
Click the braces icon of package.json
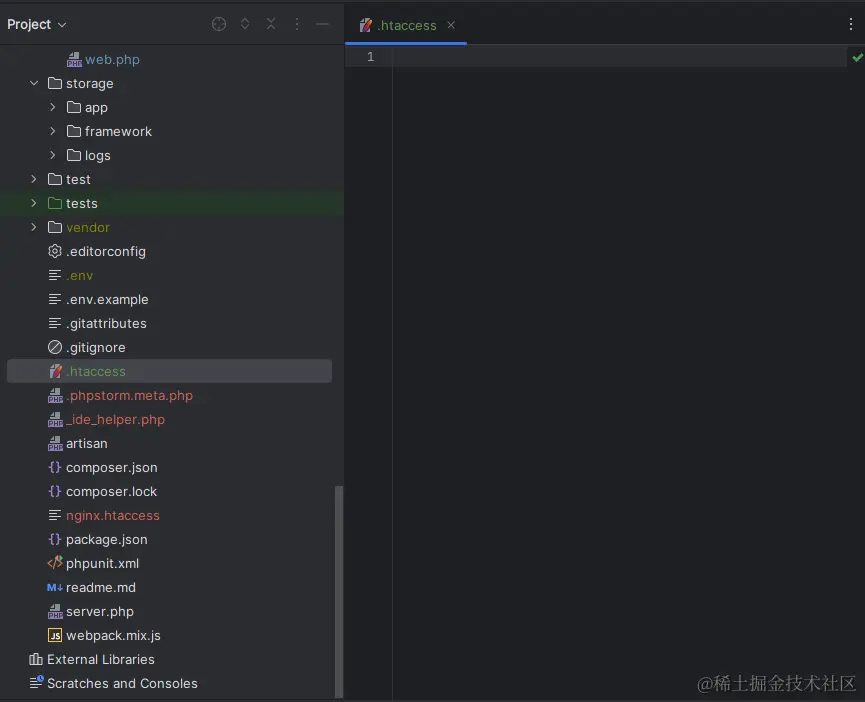point(55,539)
